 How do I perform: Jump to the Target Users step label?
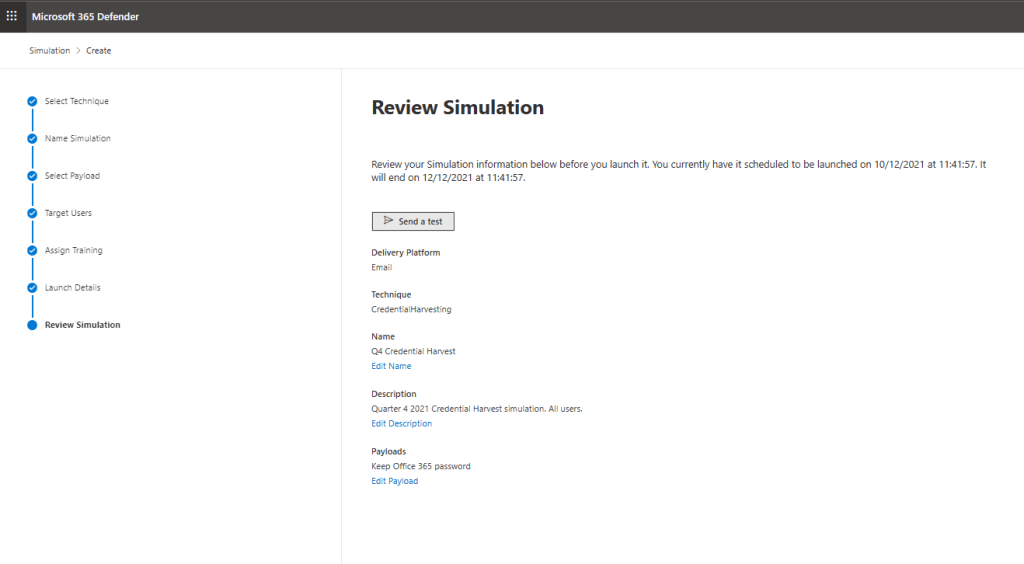tap(68, 213)
